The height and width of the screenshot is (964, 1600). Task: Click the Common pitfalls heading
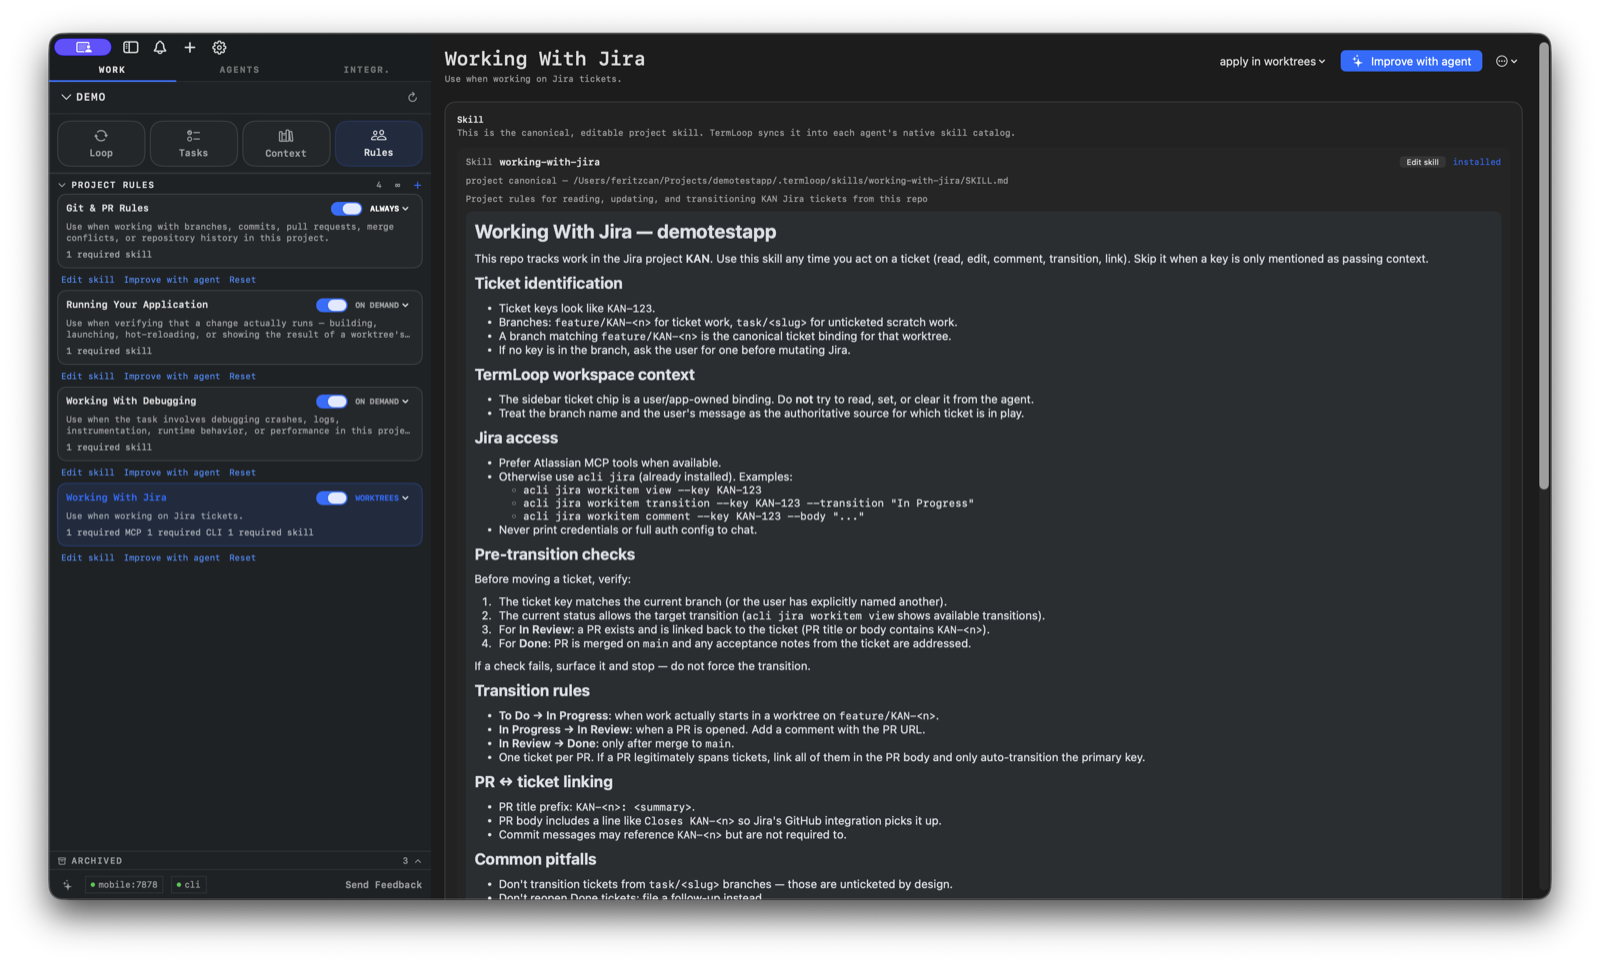pyautogui.click(x=535, y=860)
